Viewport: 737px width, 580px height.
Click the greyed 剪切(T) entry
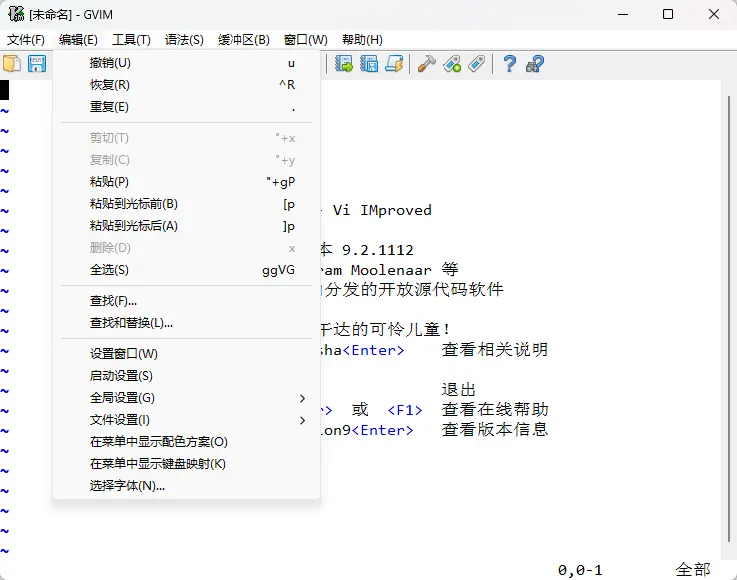click(x=187, y=138)
